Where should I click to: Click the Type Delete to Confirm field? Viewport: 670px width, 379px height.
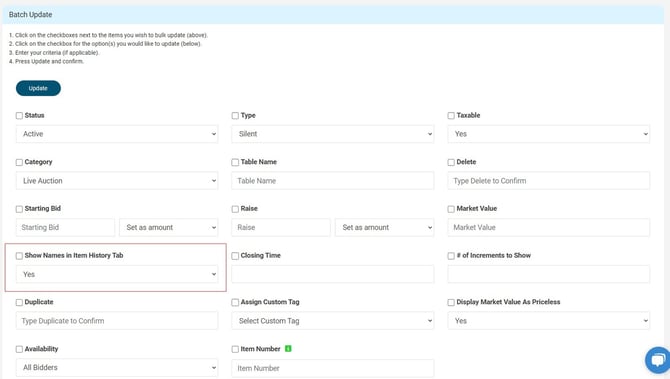click(x=549, y=181)
